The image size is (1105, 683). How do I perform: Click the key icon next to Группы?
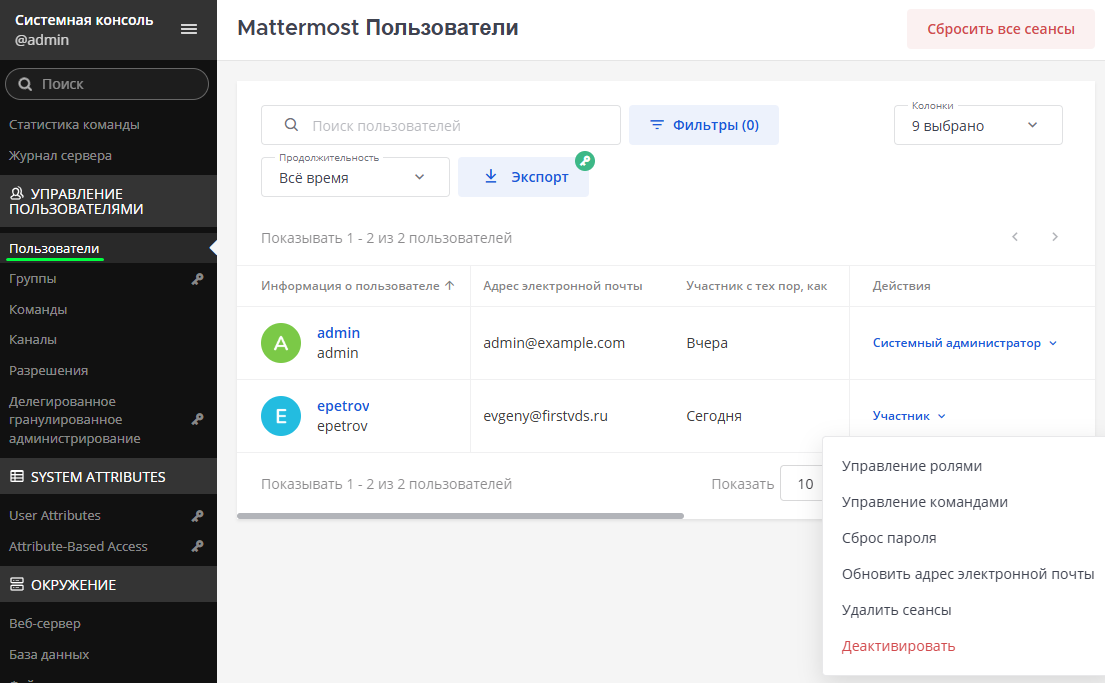[x=198, y=278]
